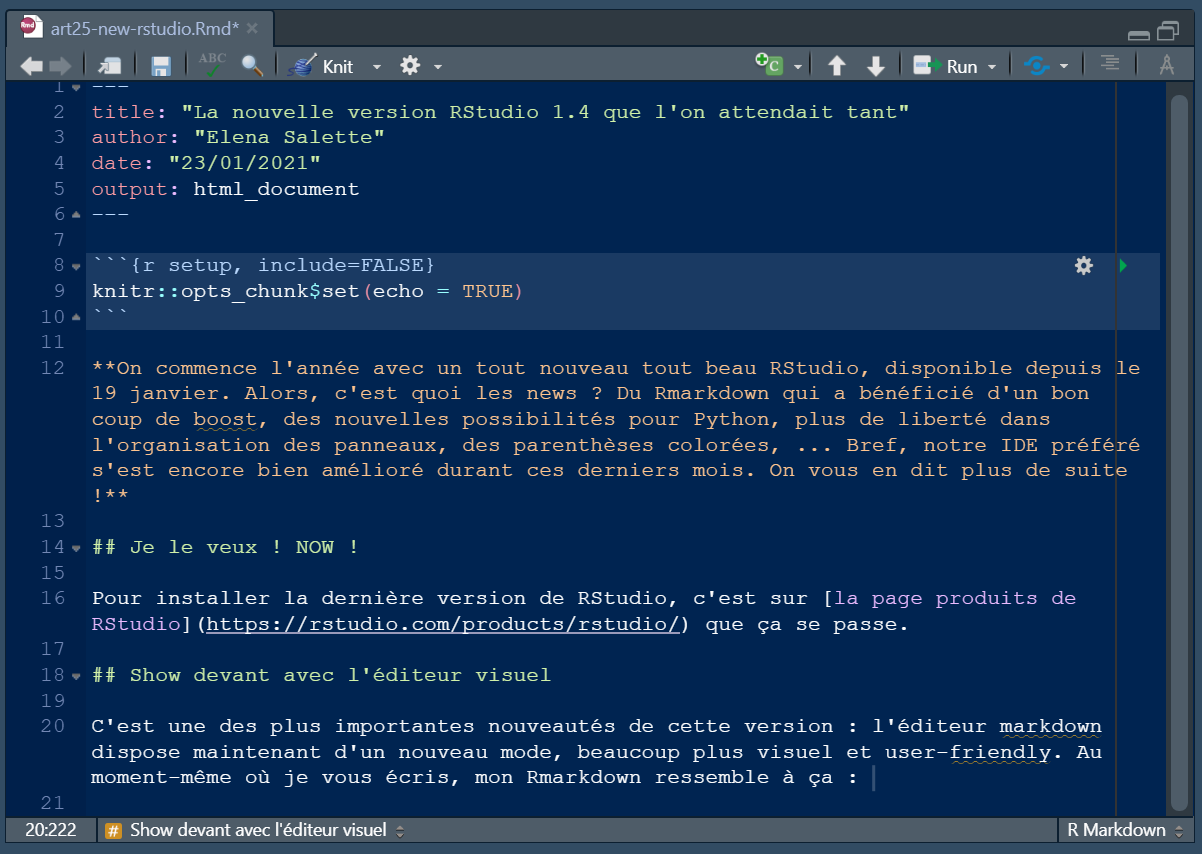
Task: Close the art25-new-rstudio.Rmd tab
Action: coord(253,28)
